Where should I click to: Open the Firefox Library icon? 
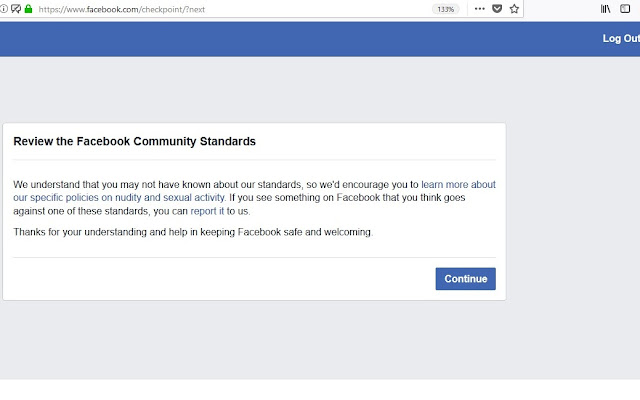pos(605,9)
